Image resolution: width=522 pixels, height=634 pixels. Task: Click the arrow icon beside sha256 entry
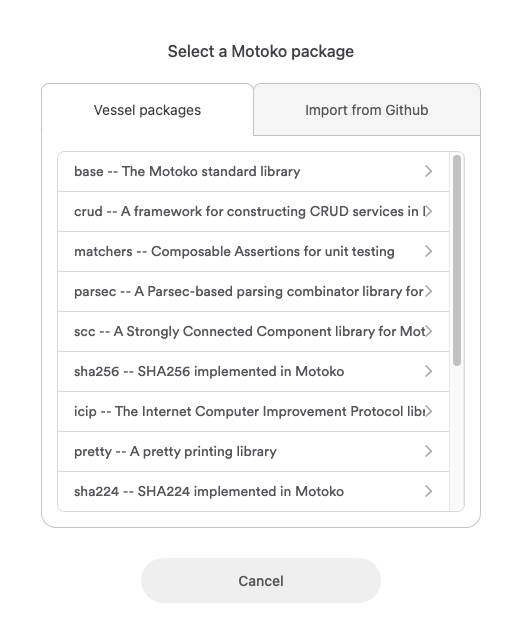pyautogui.click(x=429, y=372)
